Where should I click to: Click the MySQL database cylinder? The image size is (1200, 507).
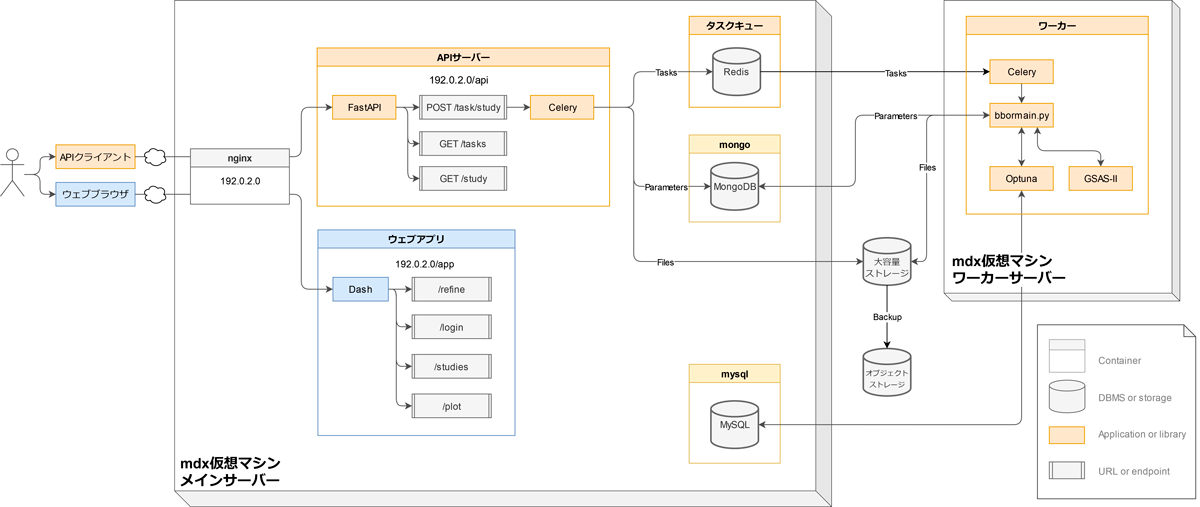735,424
